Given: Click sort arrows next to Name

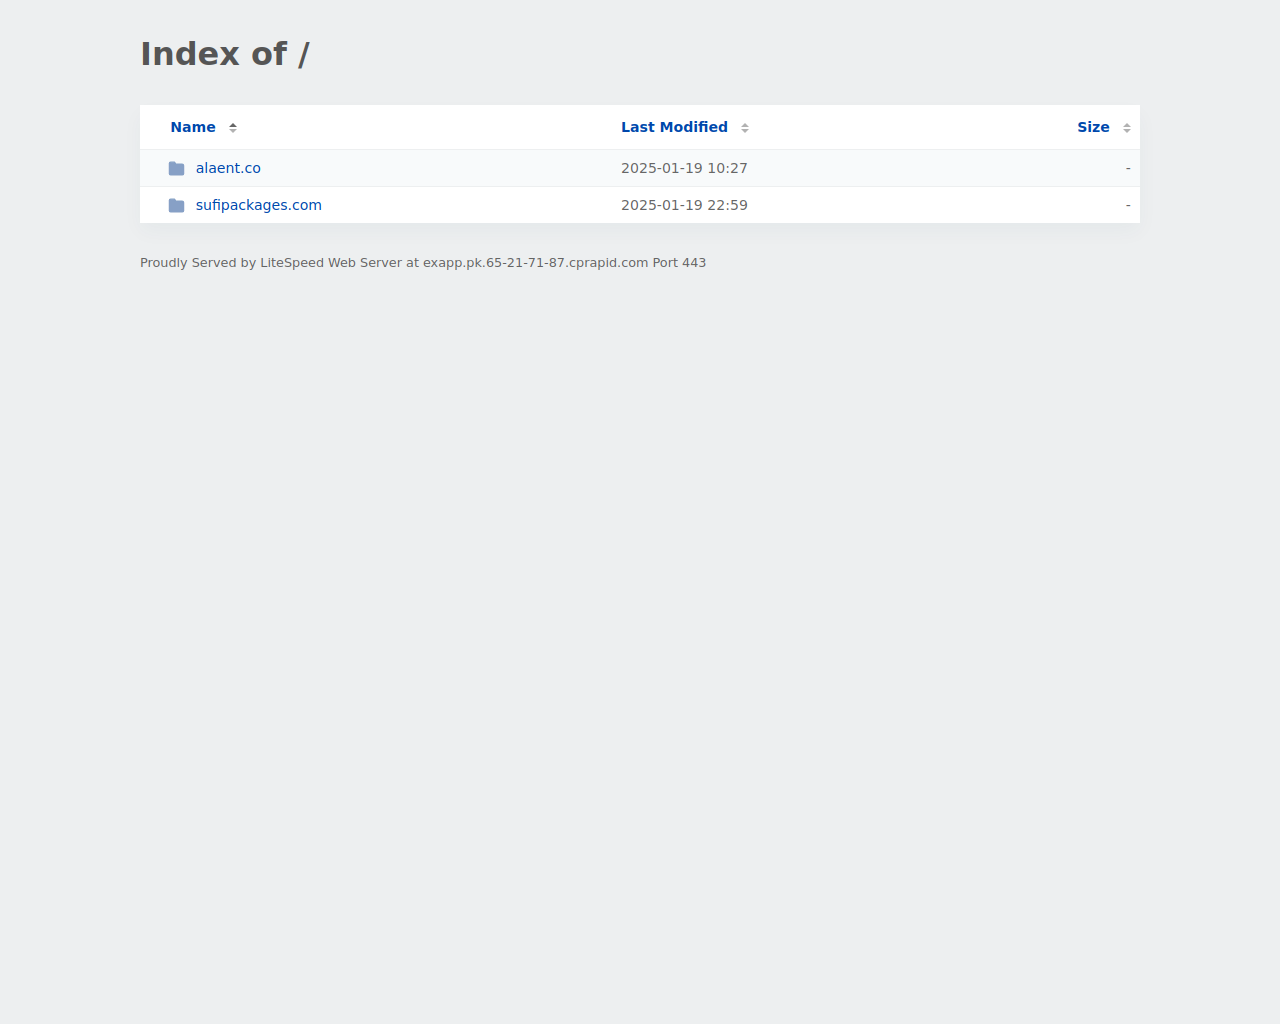Looking at the screenshot, I should pos(233,128).
